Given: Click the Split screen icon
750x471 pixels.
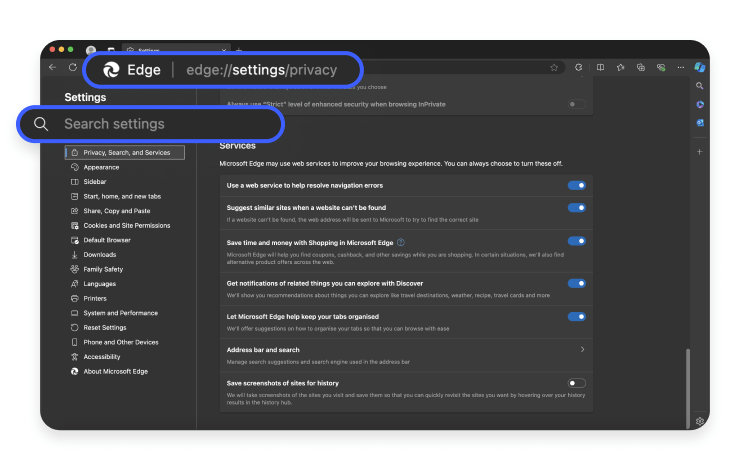Looking at the screenshot, I should (600, 67).
